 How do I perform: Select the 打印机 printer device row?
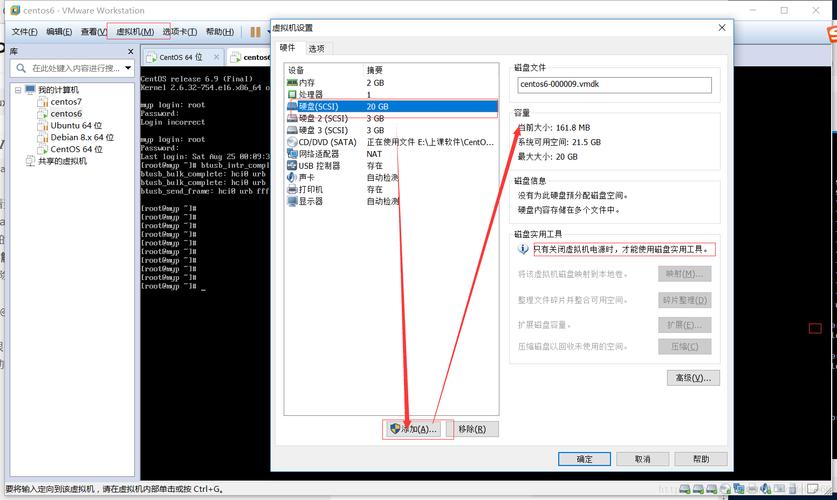(x=391, y=189)
